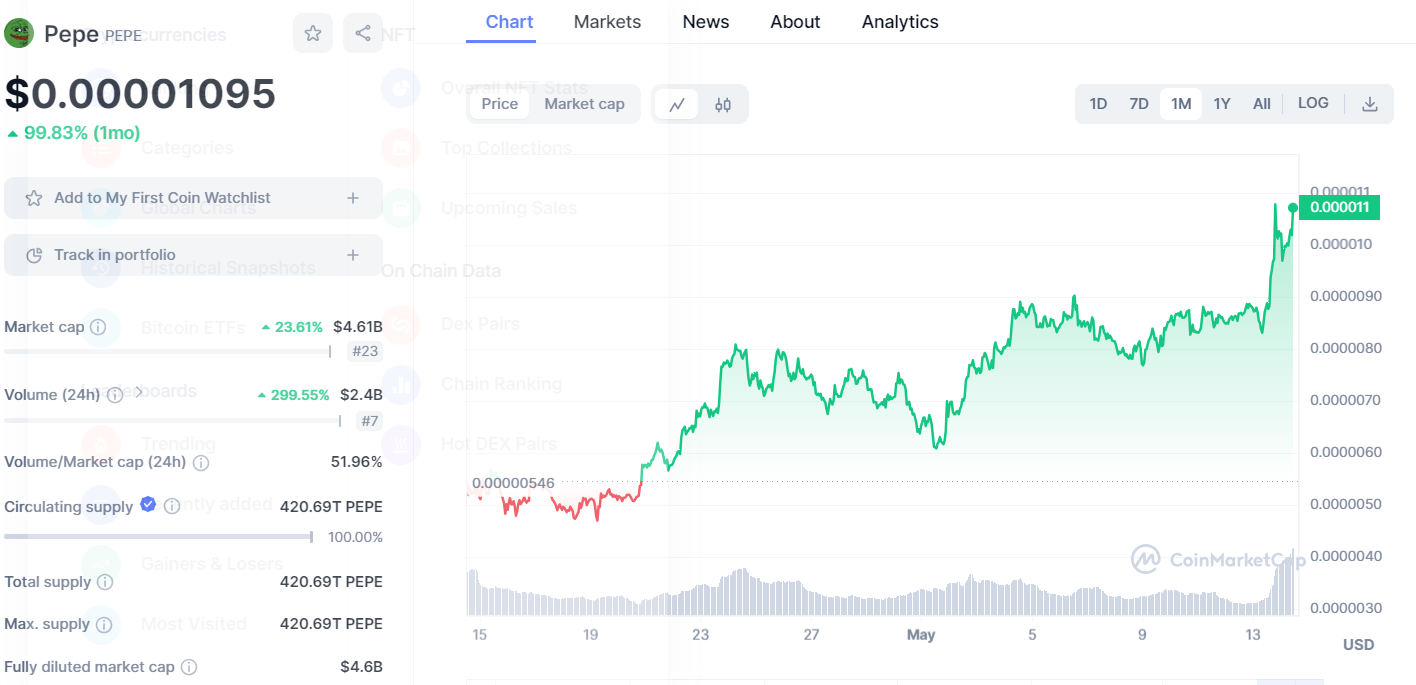Click the $2.4B volume value
This screenshot has height=685, width=1416.
pyautogui.click(x=361, y=395)
